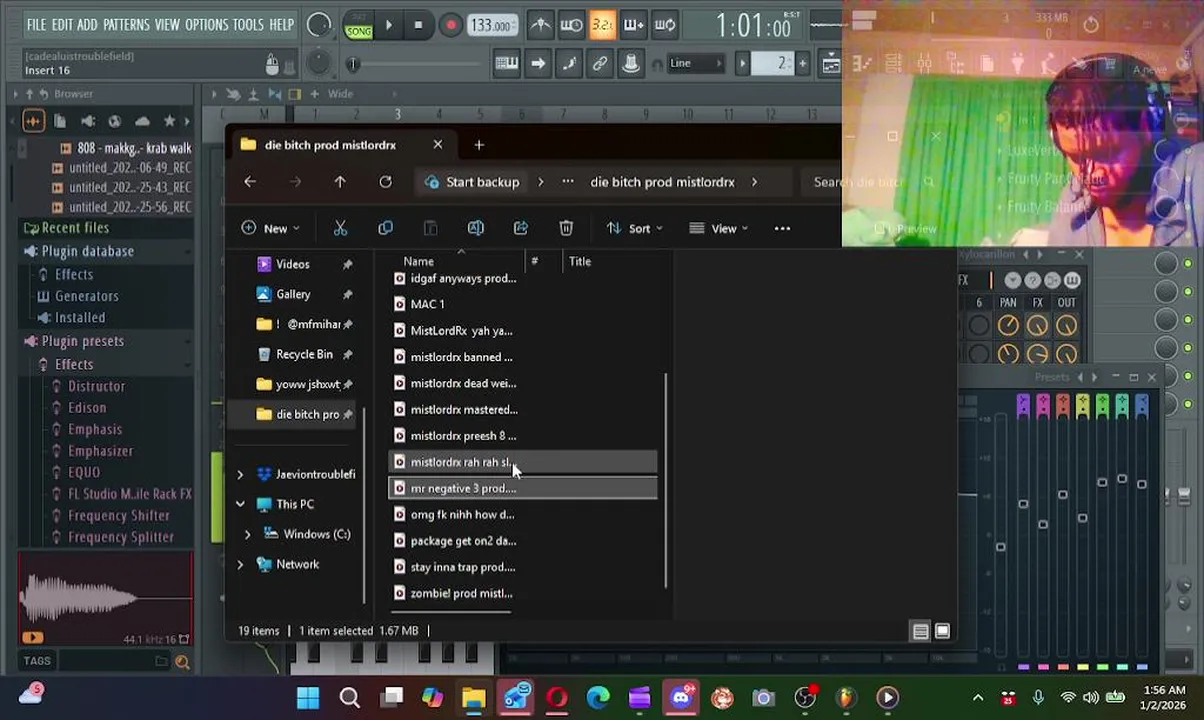Select the plugin speaker browser tab icon
Viewport: 1204px width, 720px height.
[x=87, y=121]
